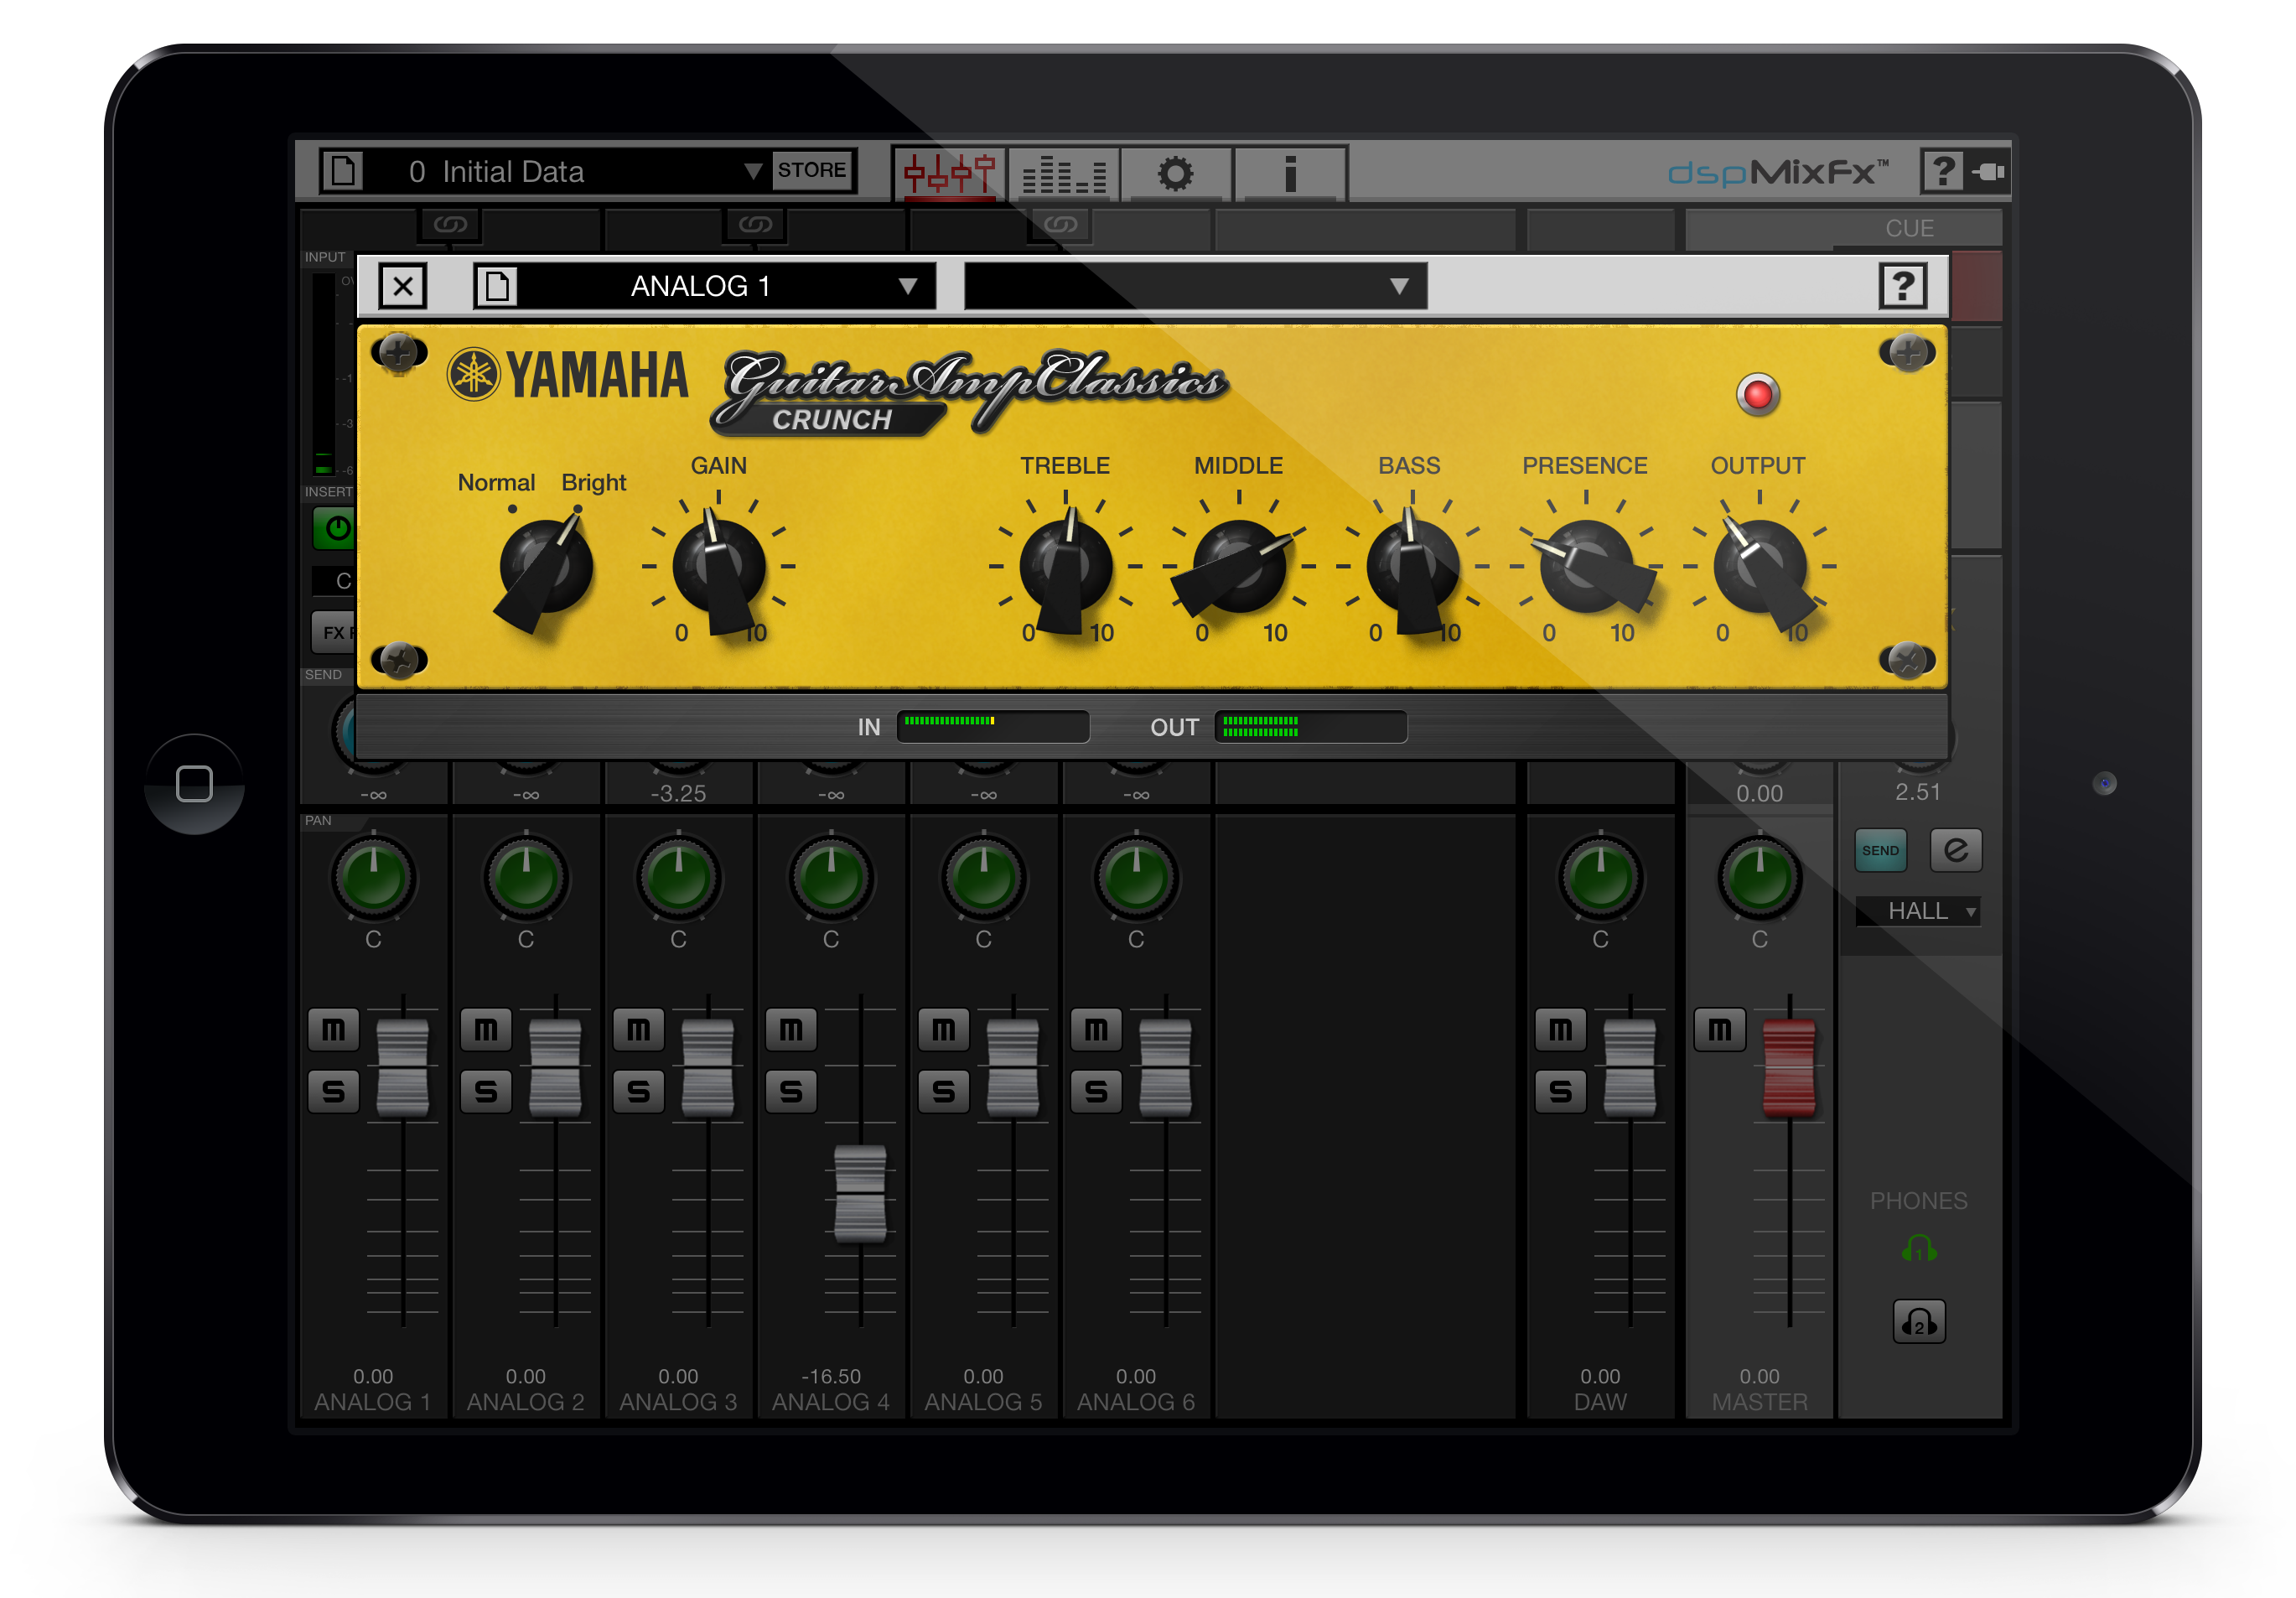The width and height of the screenshot is (2296, 1598).
Task: Solo the DAW channel
Action: pos(1561,1091)
